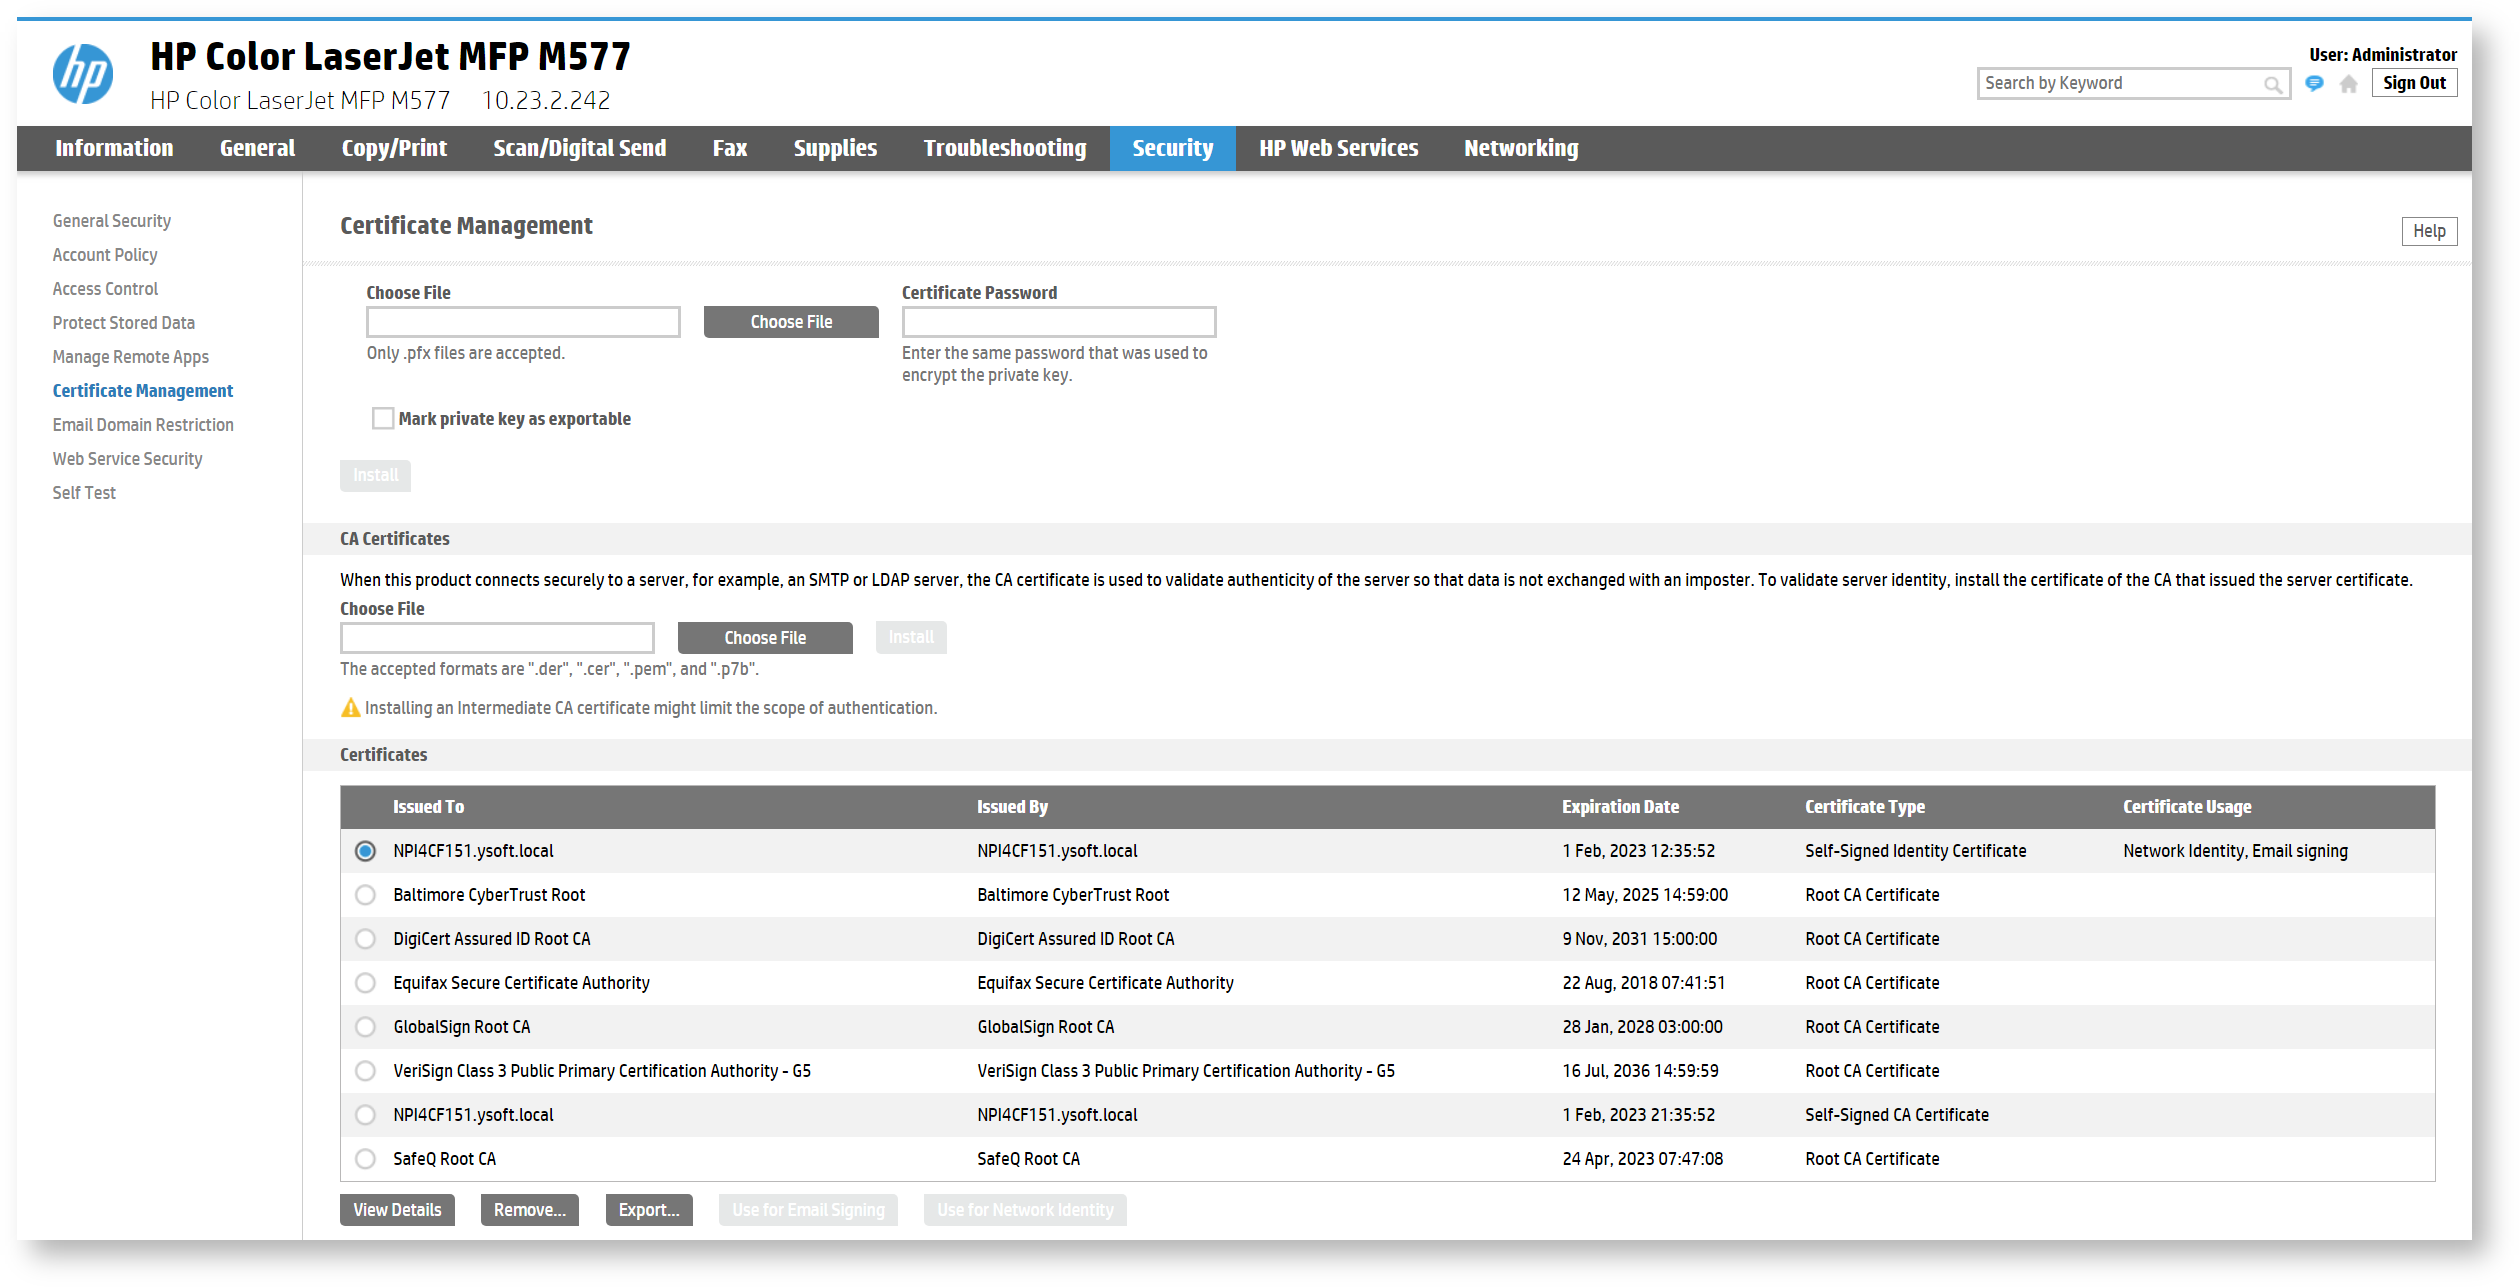Image resolution: width=2520 pixels, height=1288 pixels.
Task: Select the GlobalSign Root CA radio button
Action: click(365, 1027)
